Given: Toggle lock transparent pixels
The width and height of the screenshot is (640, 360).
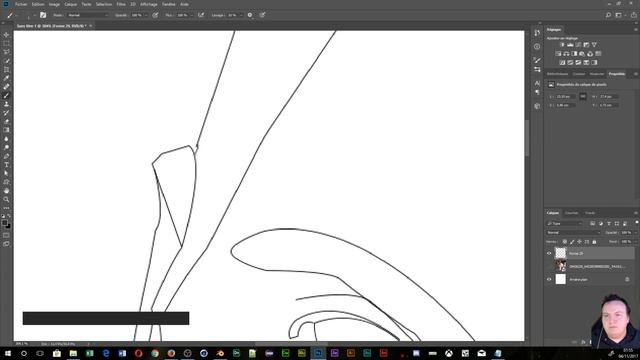Looking at the screenshot, I should point(564,242).
